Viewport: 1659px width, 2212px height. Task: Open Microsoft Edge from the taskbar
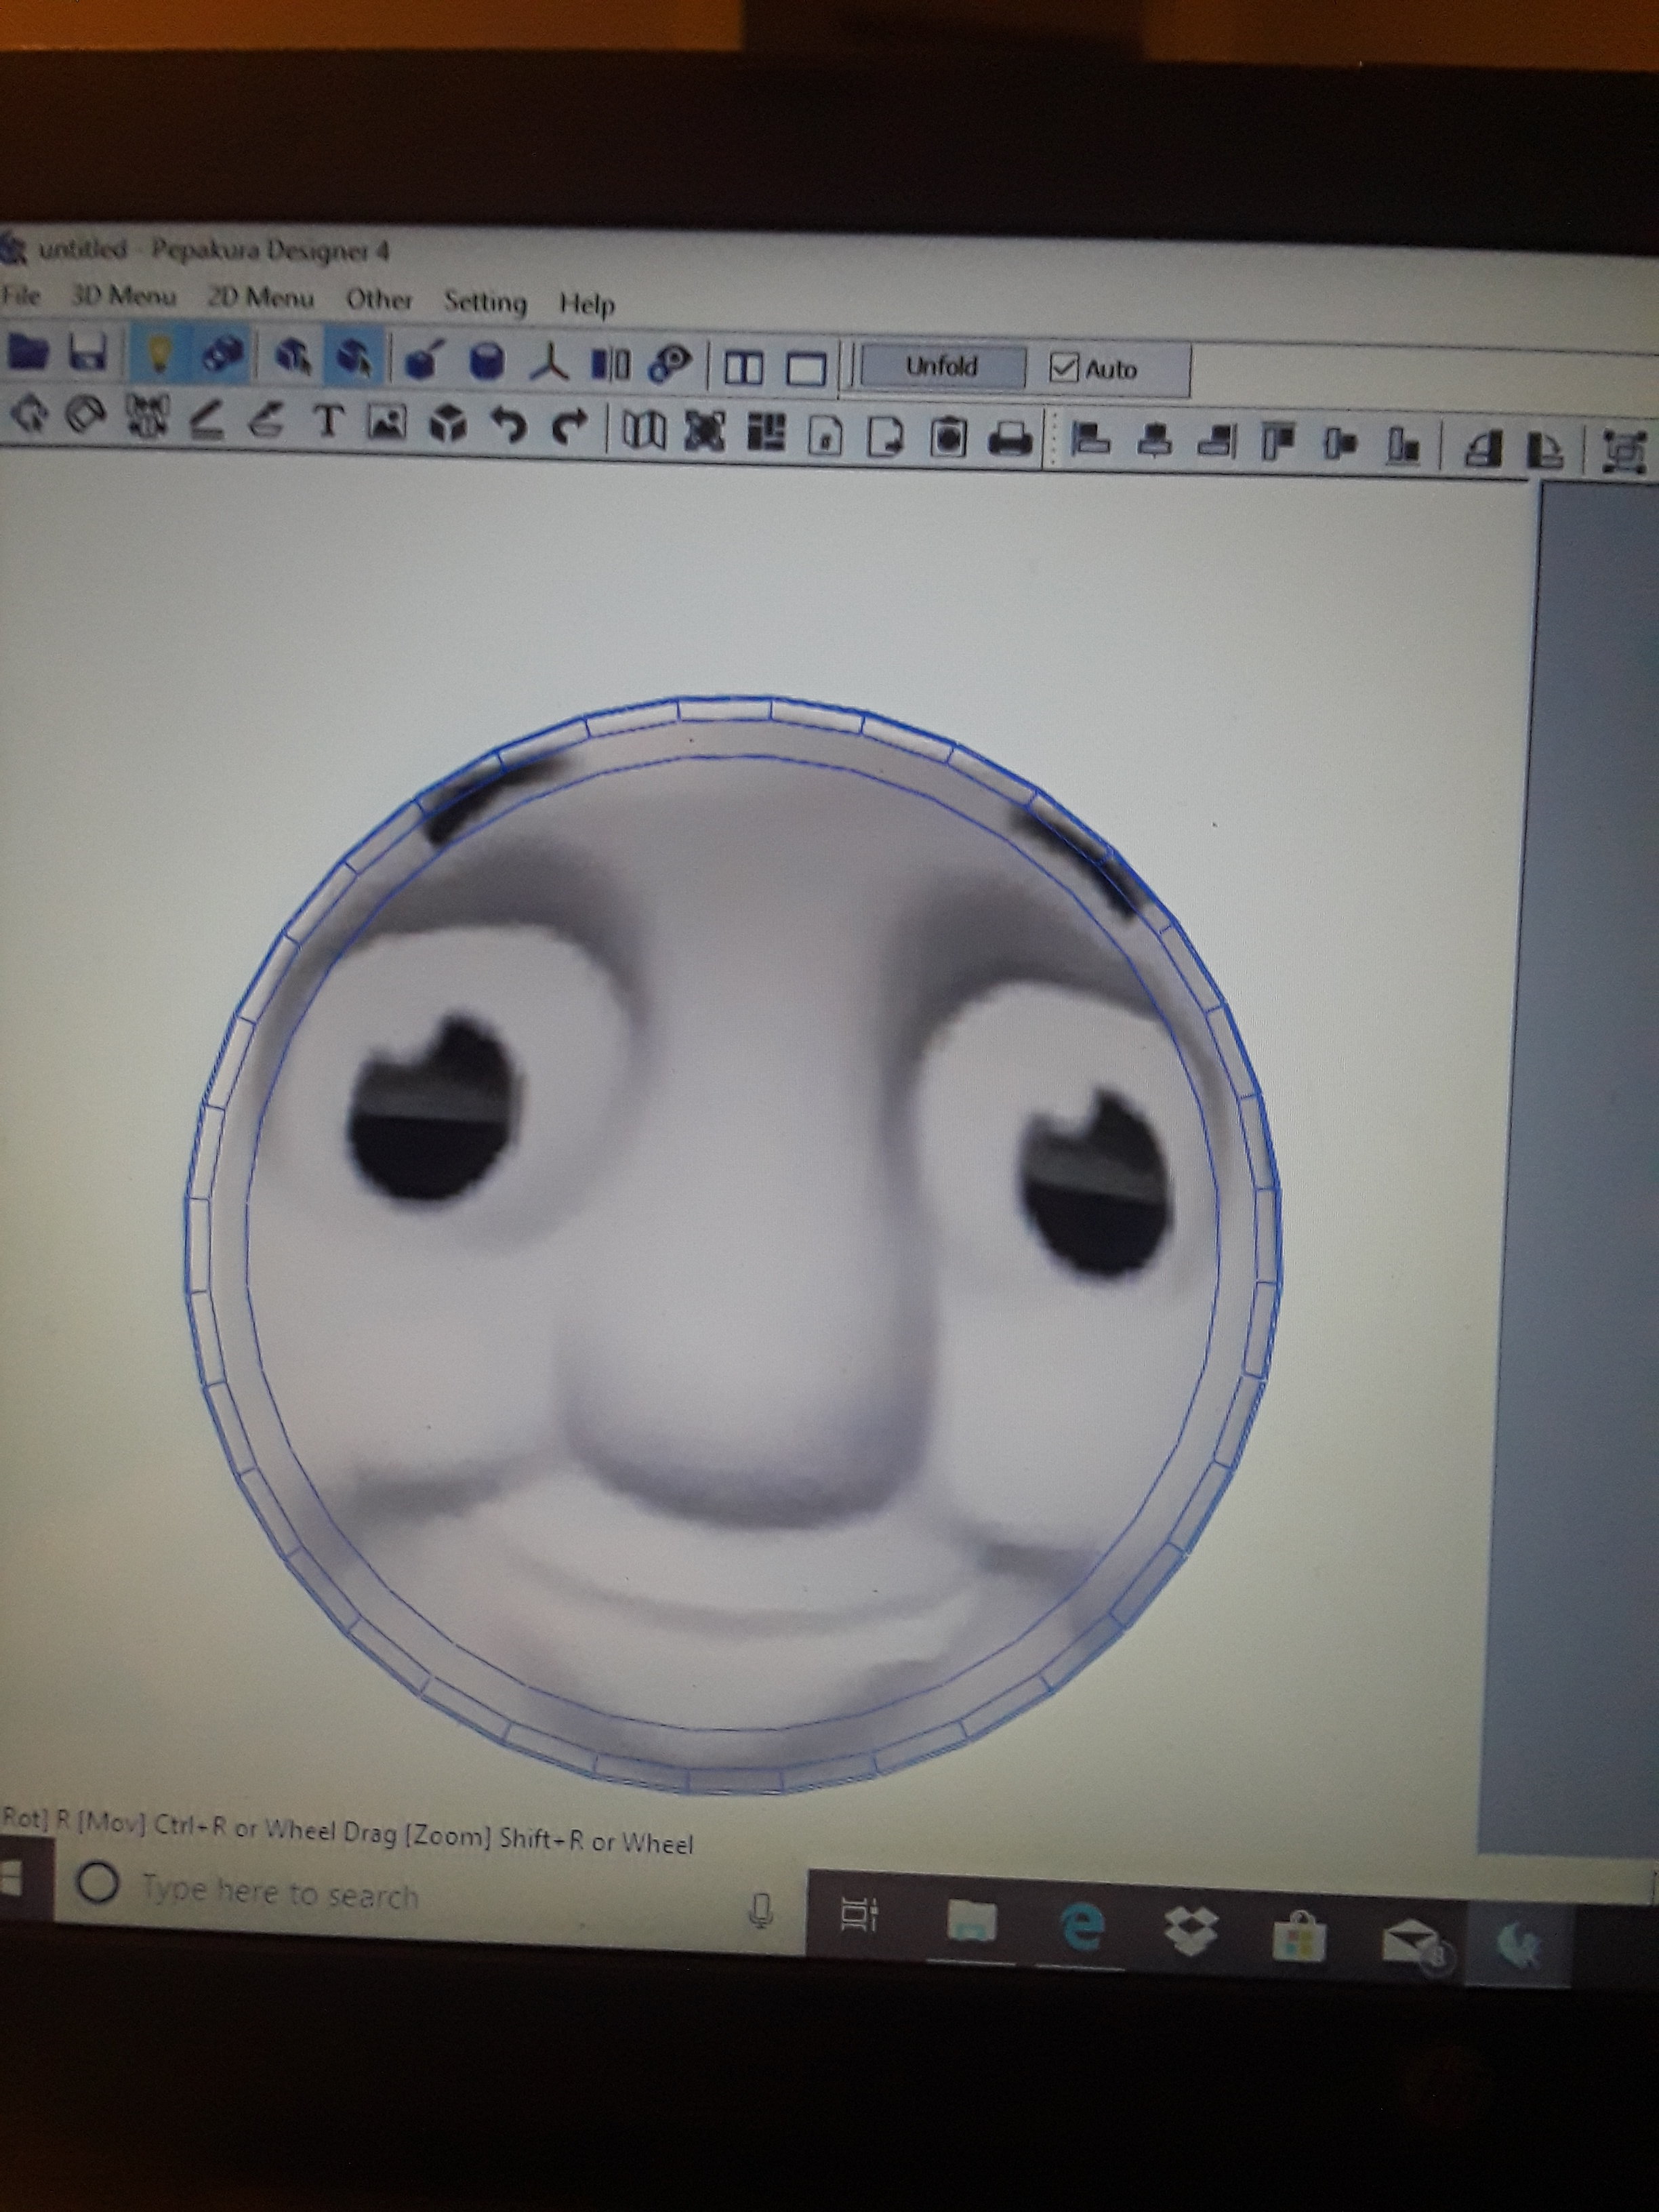click(1083, 1925)
